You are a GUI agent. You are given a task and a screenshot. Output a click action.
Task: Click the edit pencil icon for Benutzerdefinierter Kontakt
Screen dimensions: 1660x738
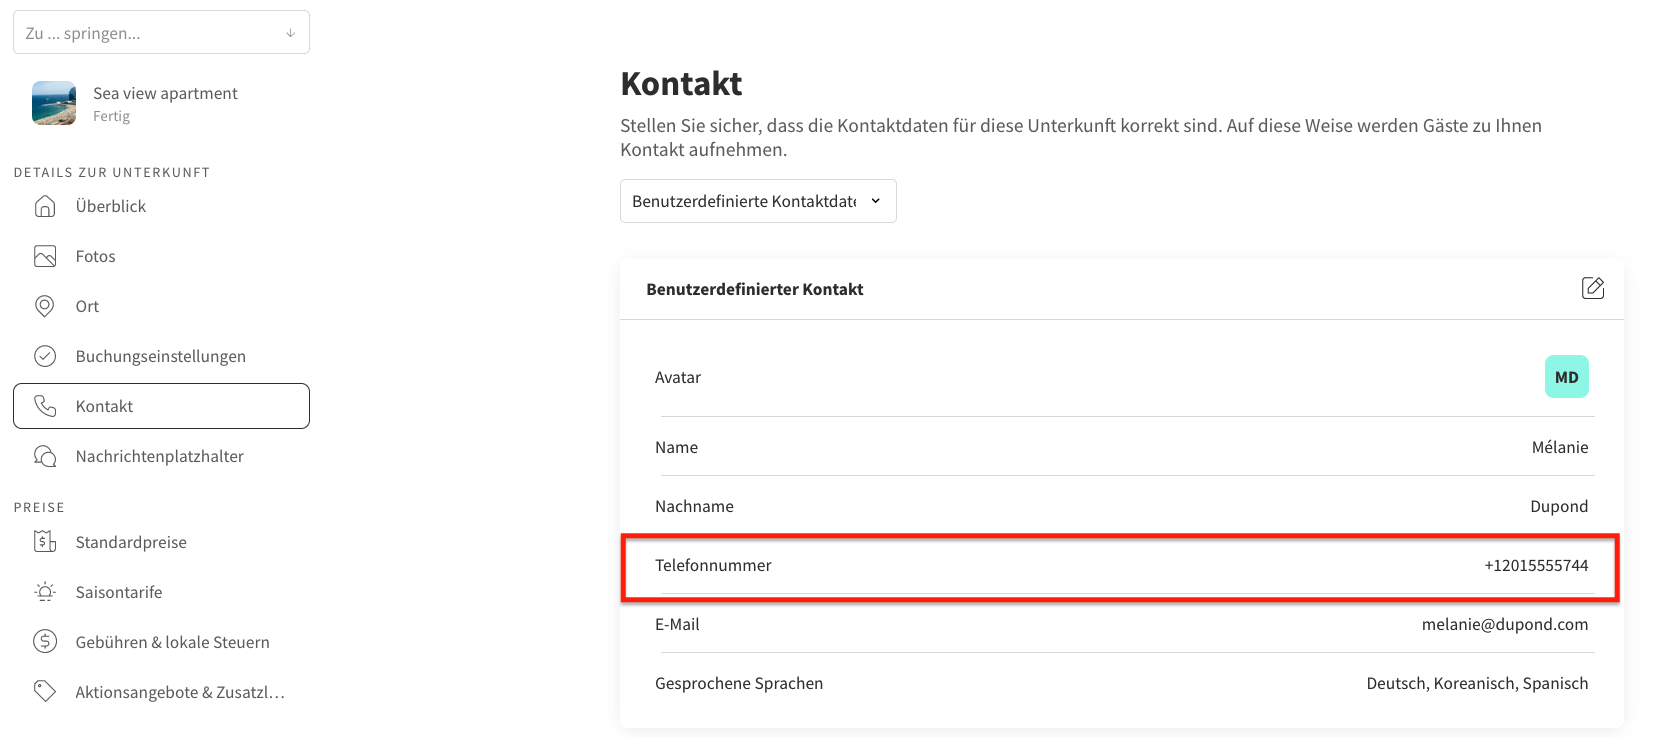point(1593,288)
